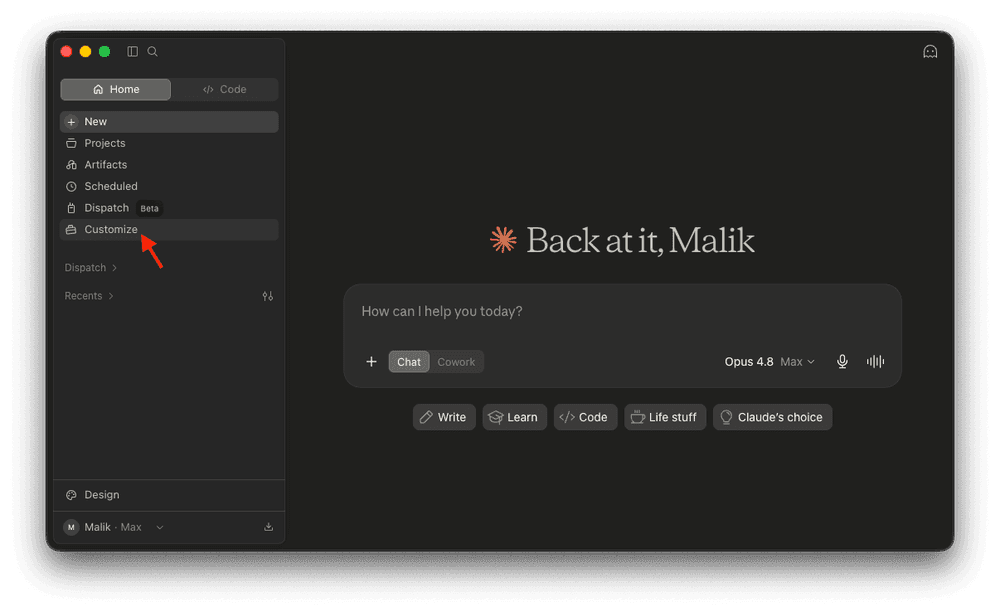This screenshot has width=1000, height=612.
Task: Start voice mode with waveform icon
Action: point(876,362)
